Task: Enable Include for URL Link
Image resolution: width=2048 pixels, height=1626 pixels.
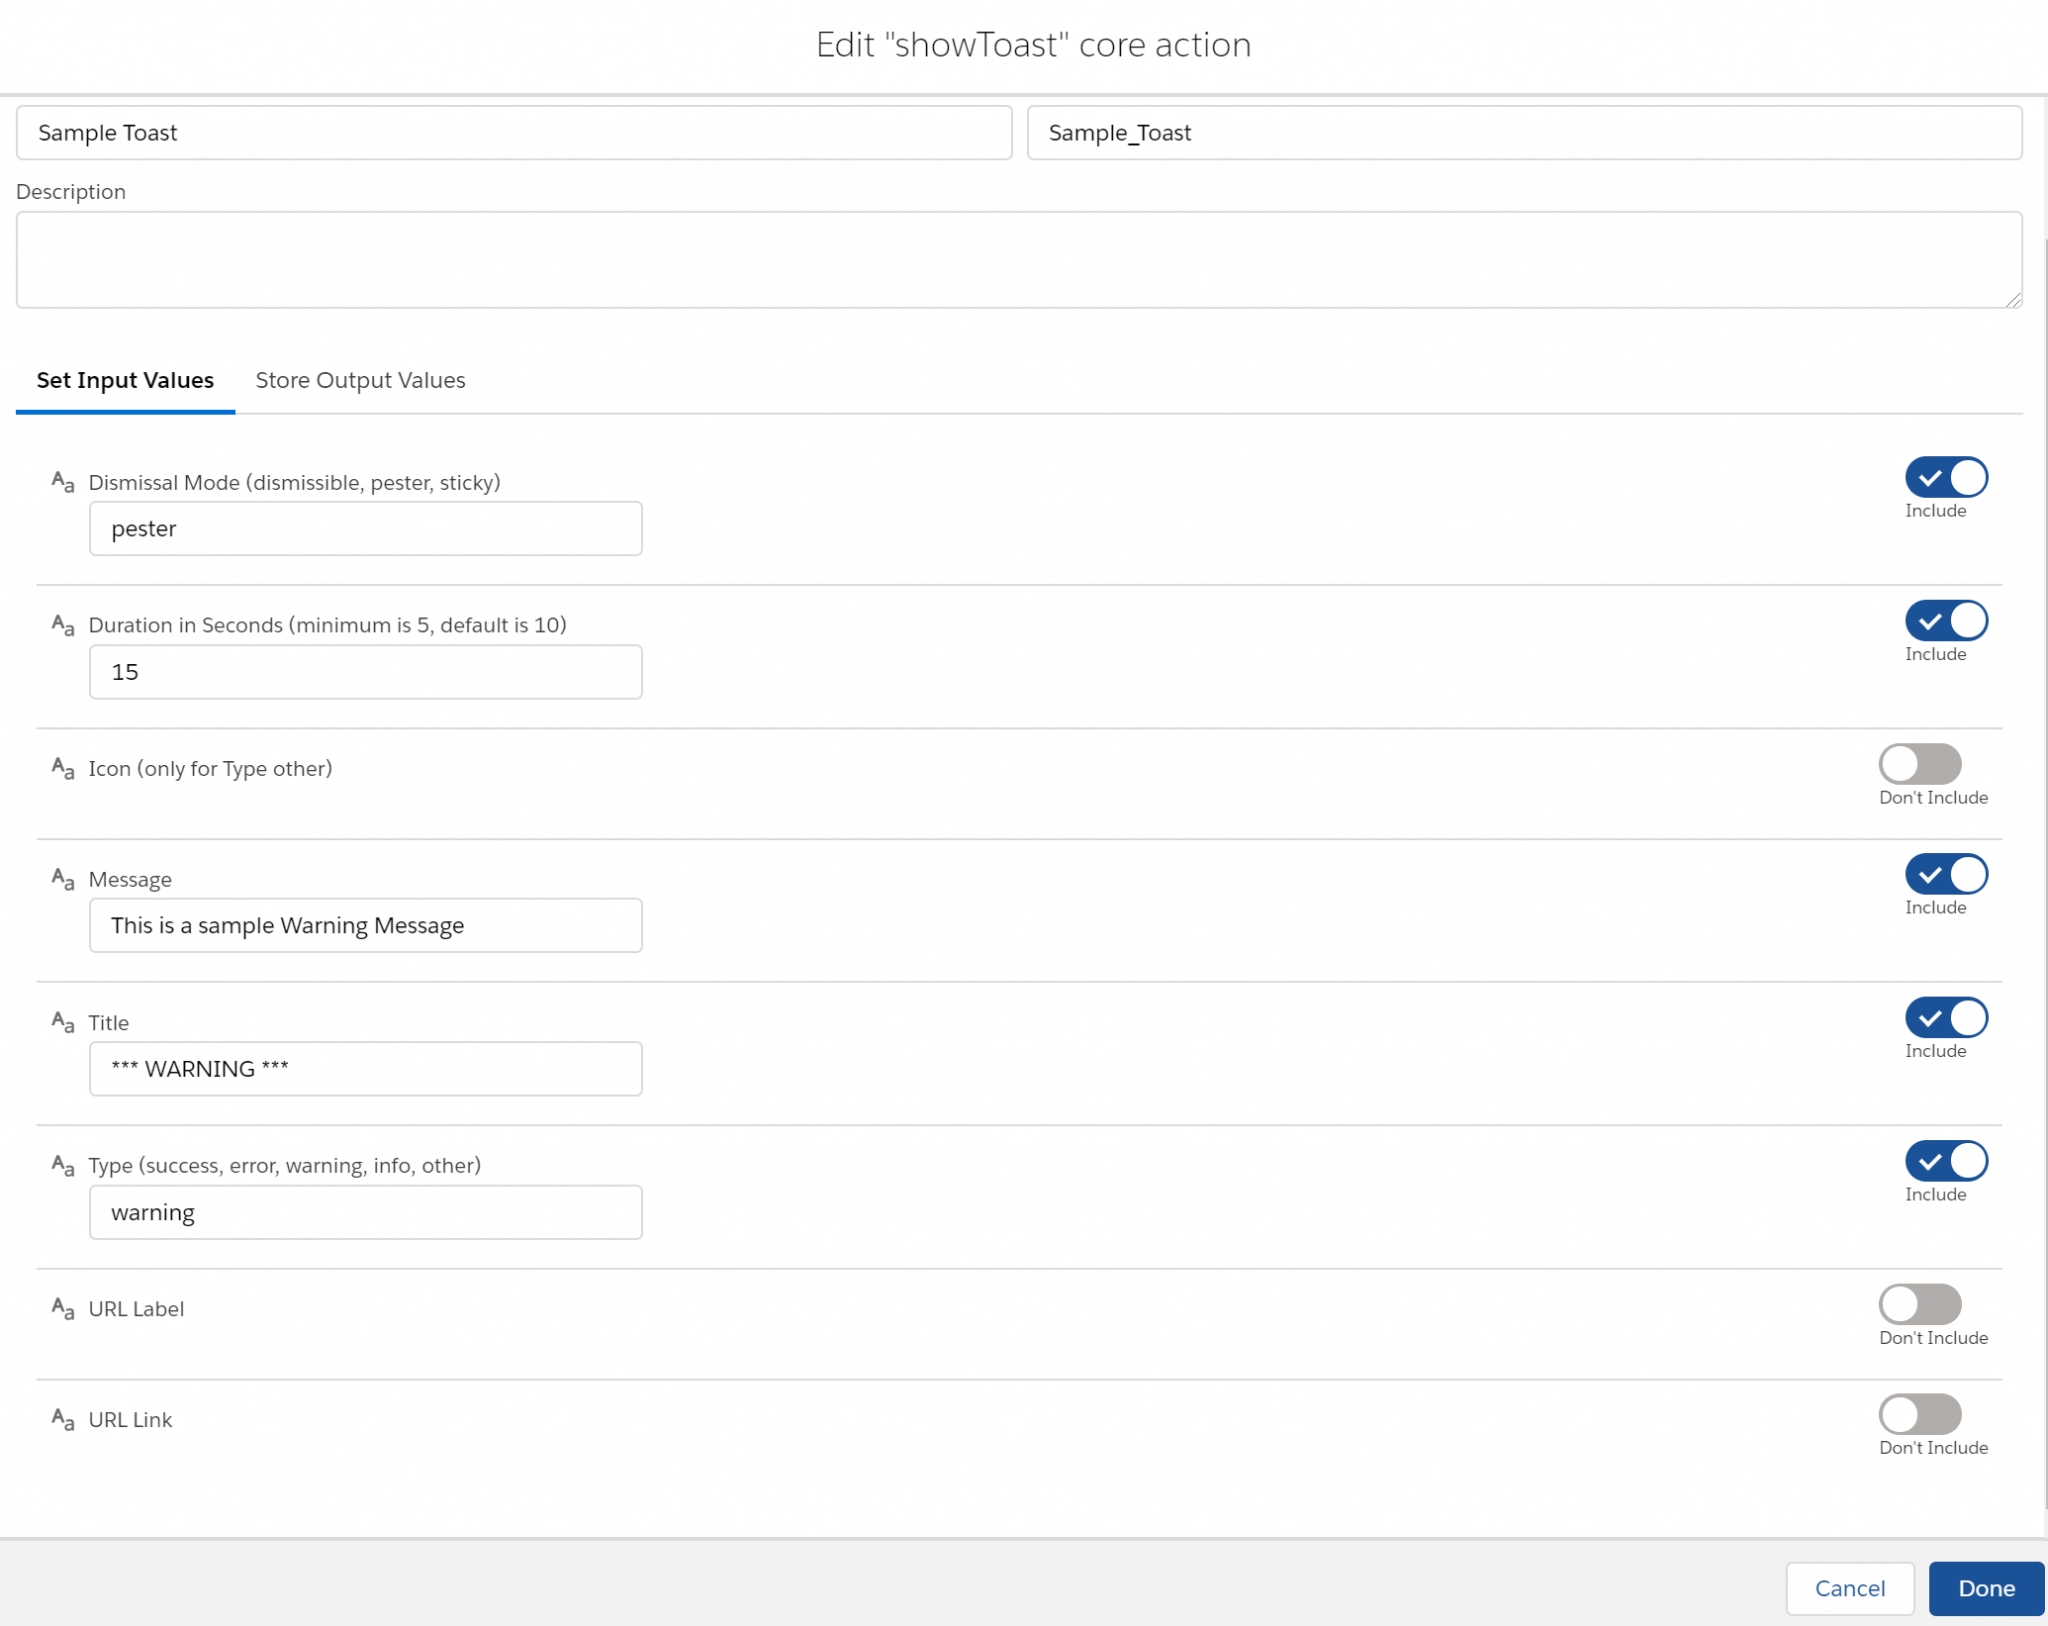Action: [x=1920, y=1414]
